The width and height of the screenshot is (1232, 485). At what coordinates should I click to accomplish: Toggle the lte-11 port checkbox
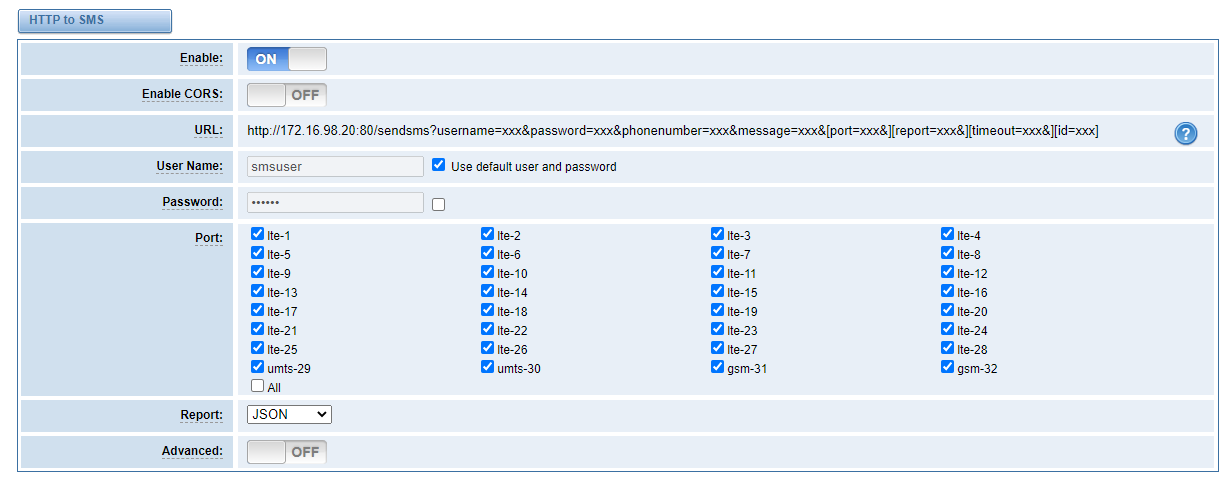(x=718, y=272)
